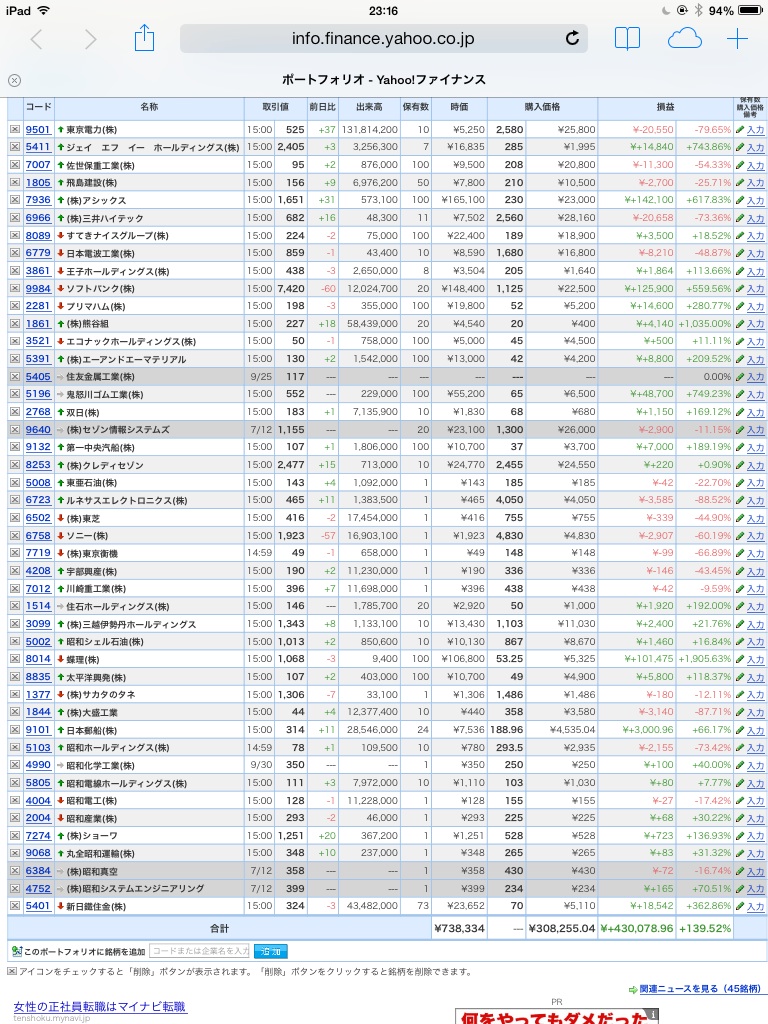The height and width of the screenshot is (1024, 768).
Task: Click the 名称 column header
Action: (149, 106)
